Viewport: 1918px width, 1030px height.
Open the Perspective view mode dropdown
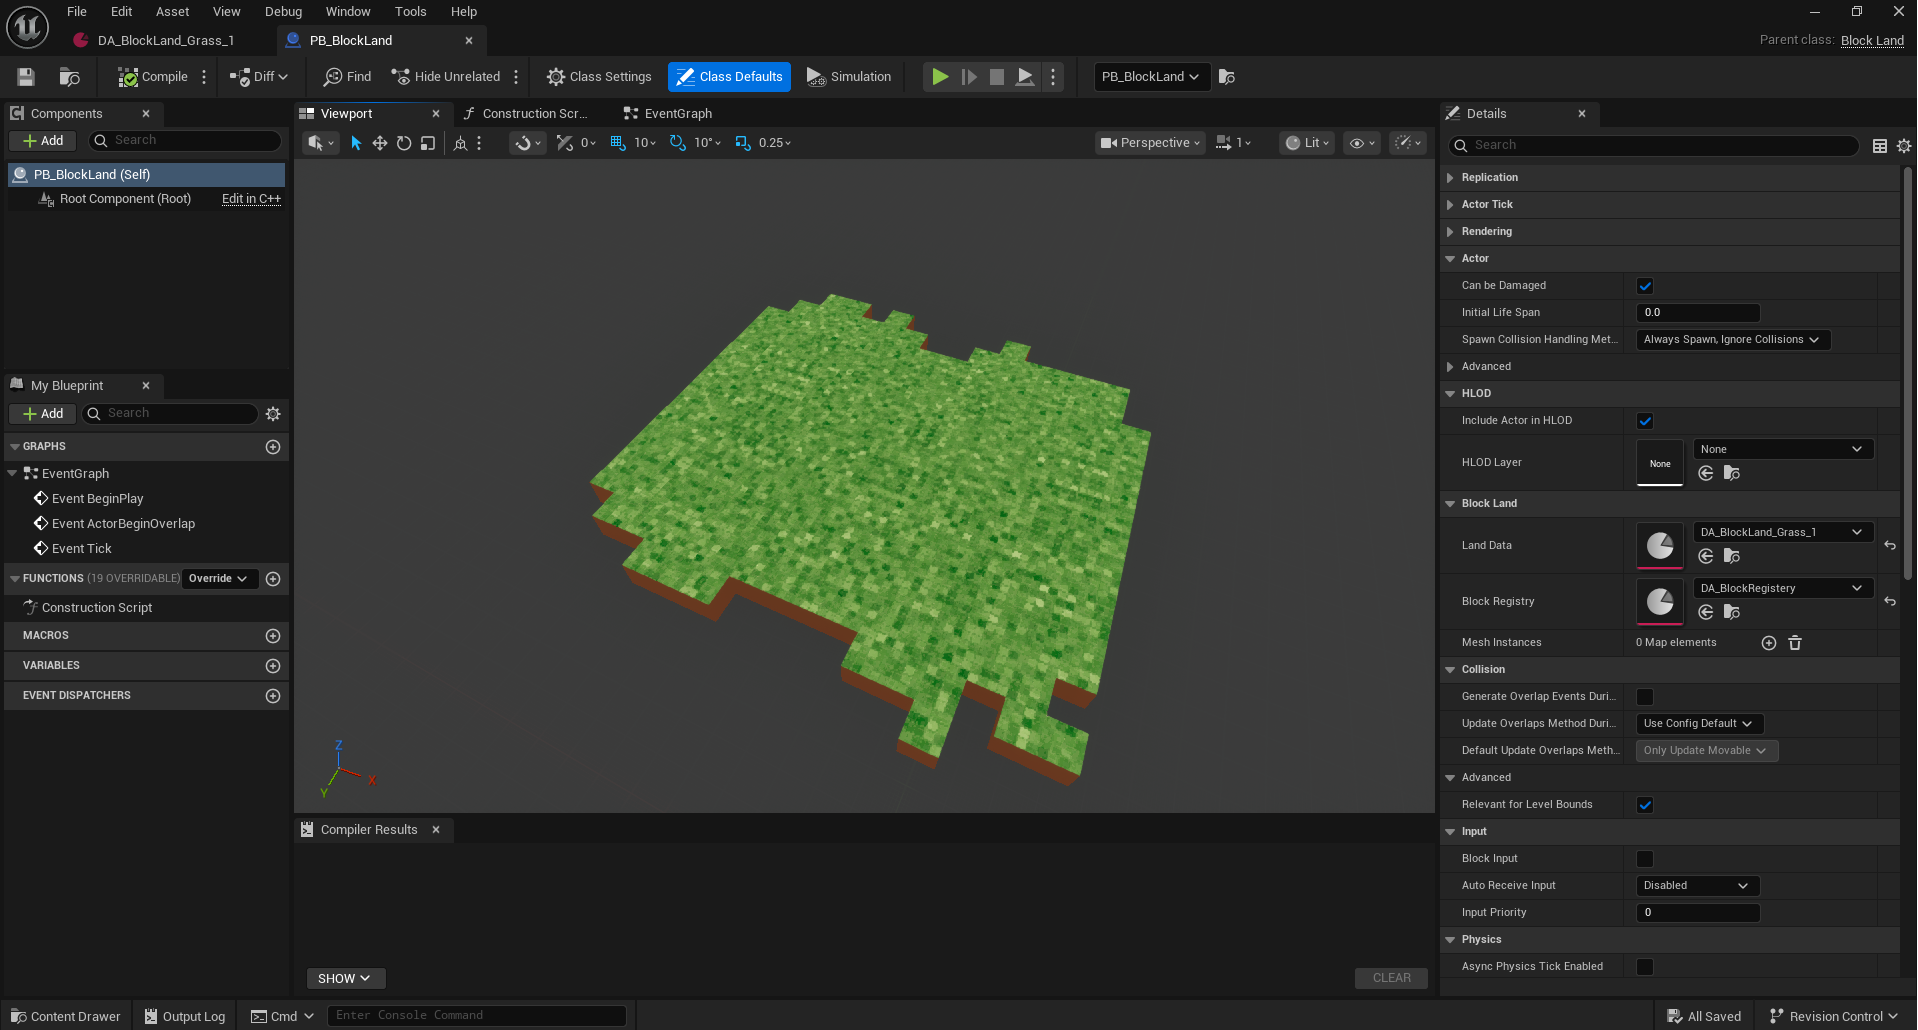point(1149,143)
